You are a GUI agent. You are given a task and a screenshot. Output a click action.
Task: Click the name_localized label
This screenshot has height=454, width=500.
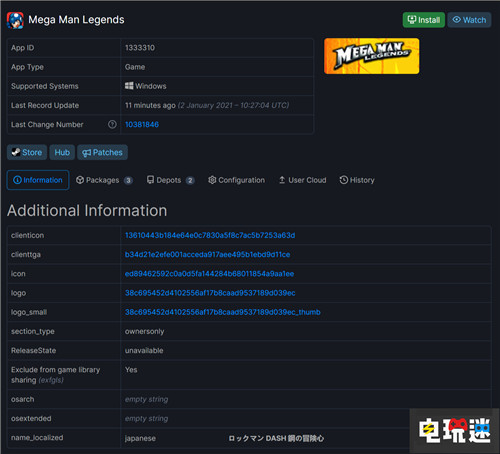tap(37, 438)
